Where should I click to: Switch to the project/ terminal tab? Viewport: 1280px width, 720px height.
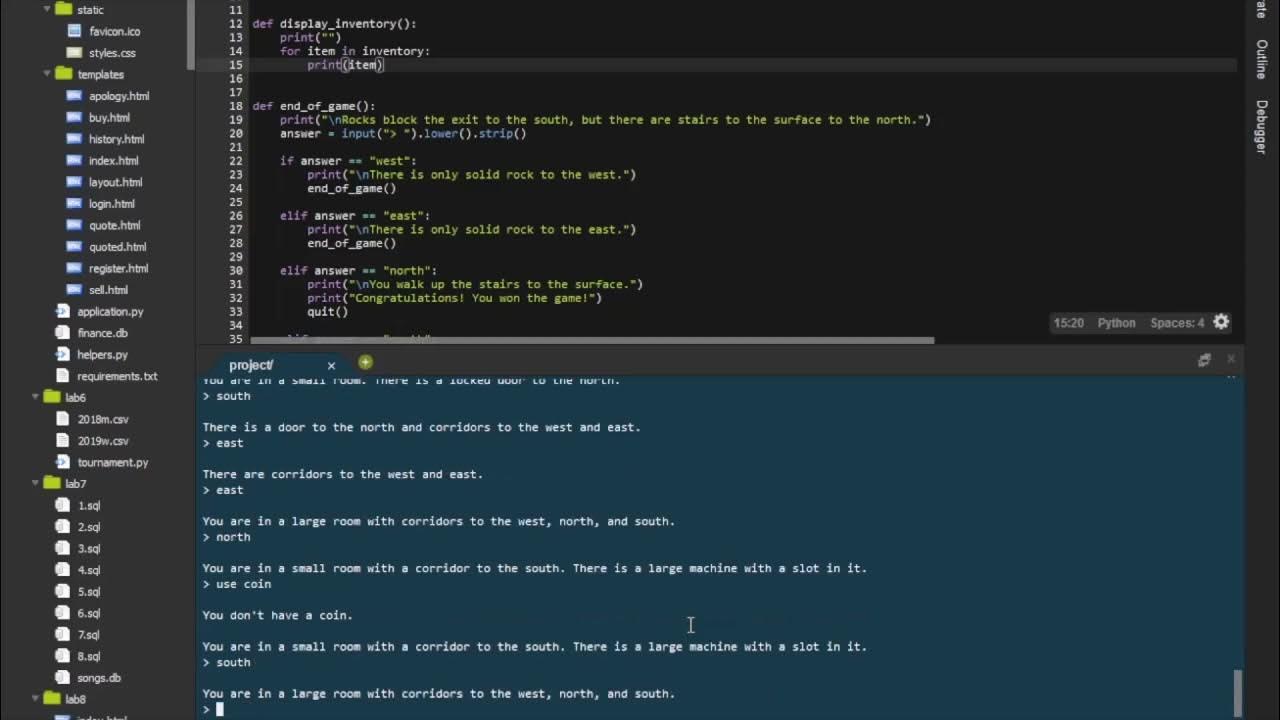tap(251, 365)
